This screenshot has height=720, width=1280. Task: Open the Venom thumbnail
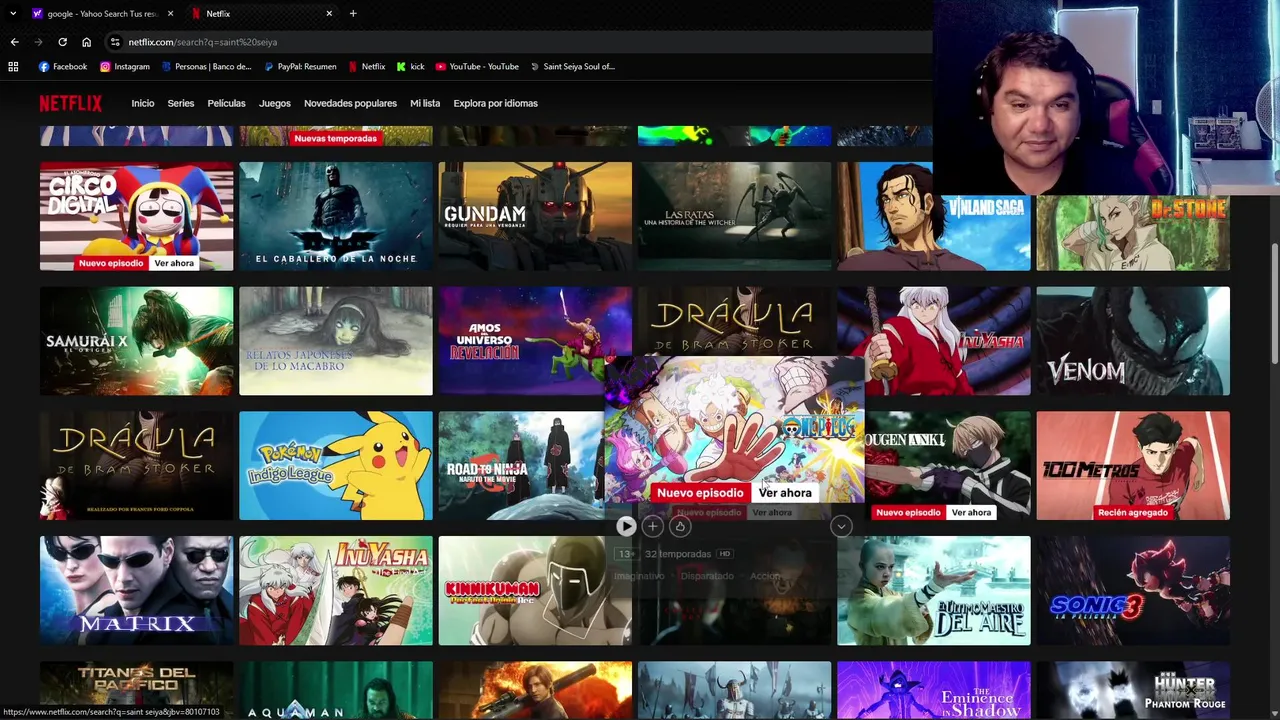point(1133,341)
